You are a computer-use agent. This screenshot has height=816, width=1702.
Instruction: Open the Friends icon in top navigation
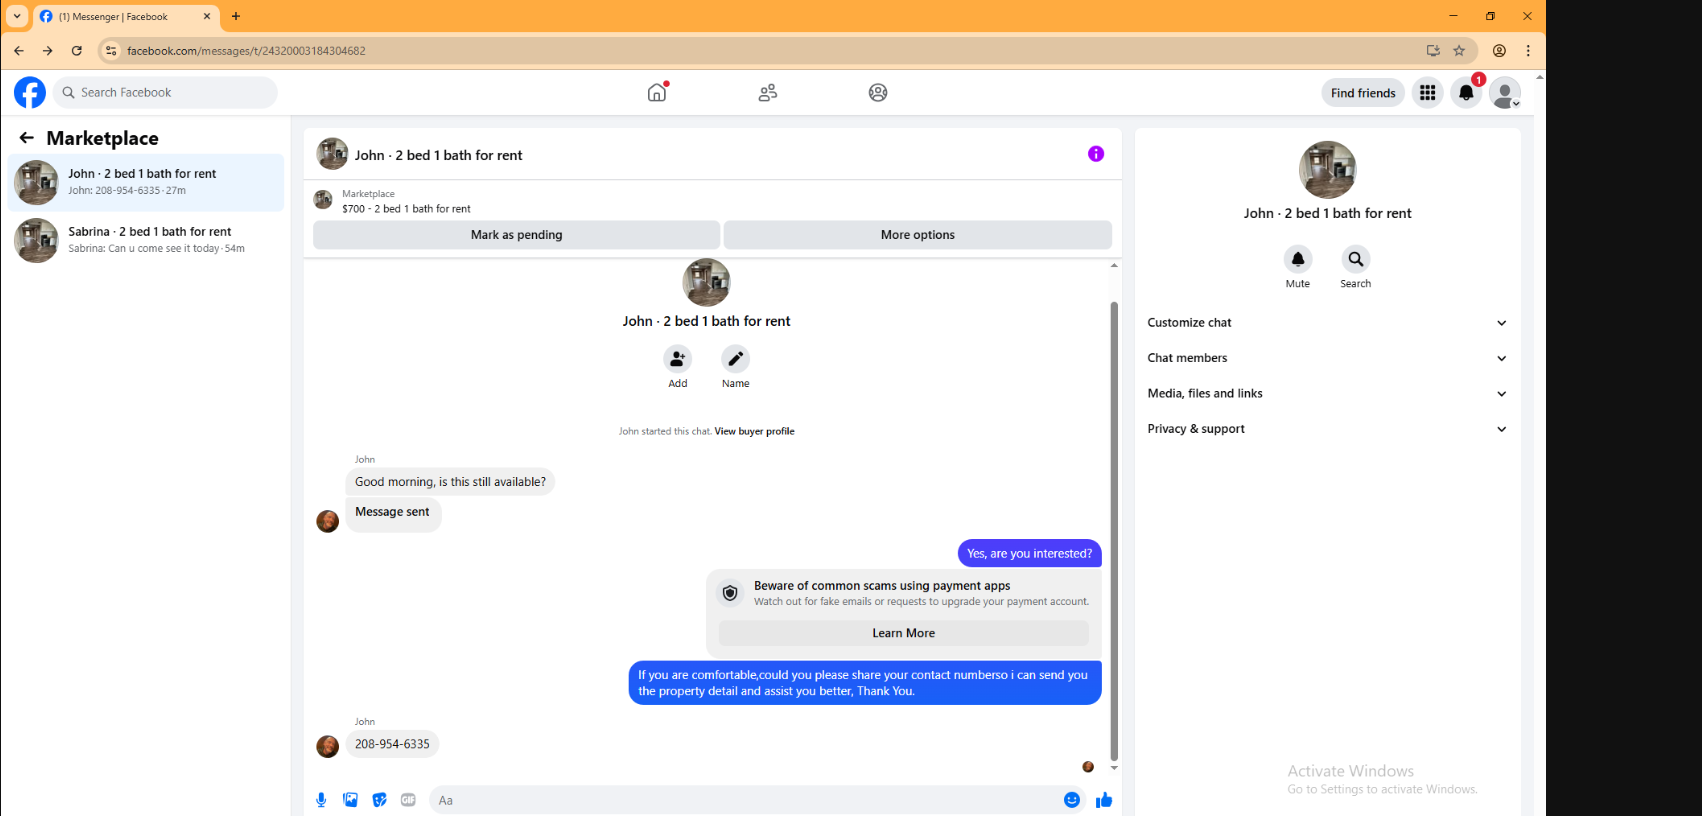tap(768, 93)
